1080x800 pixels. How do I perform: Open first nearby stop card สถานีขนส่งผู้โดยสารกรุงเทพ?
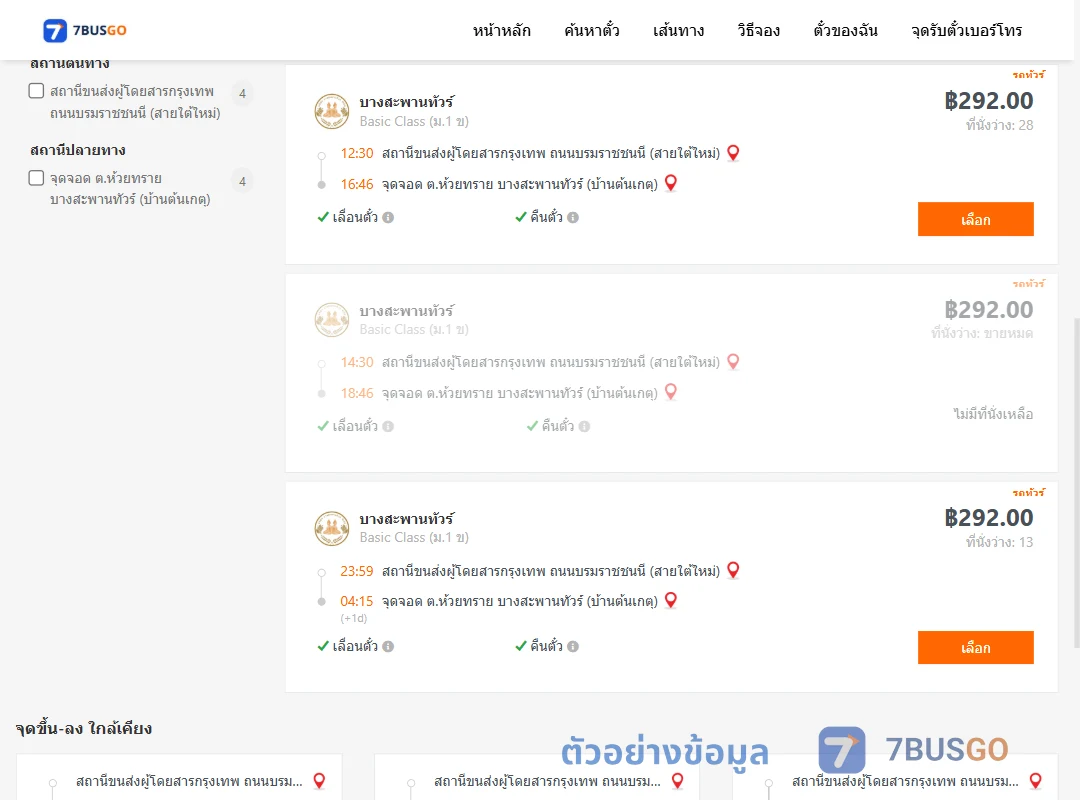(x=179, y=777)
